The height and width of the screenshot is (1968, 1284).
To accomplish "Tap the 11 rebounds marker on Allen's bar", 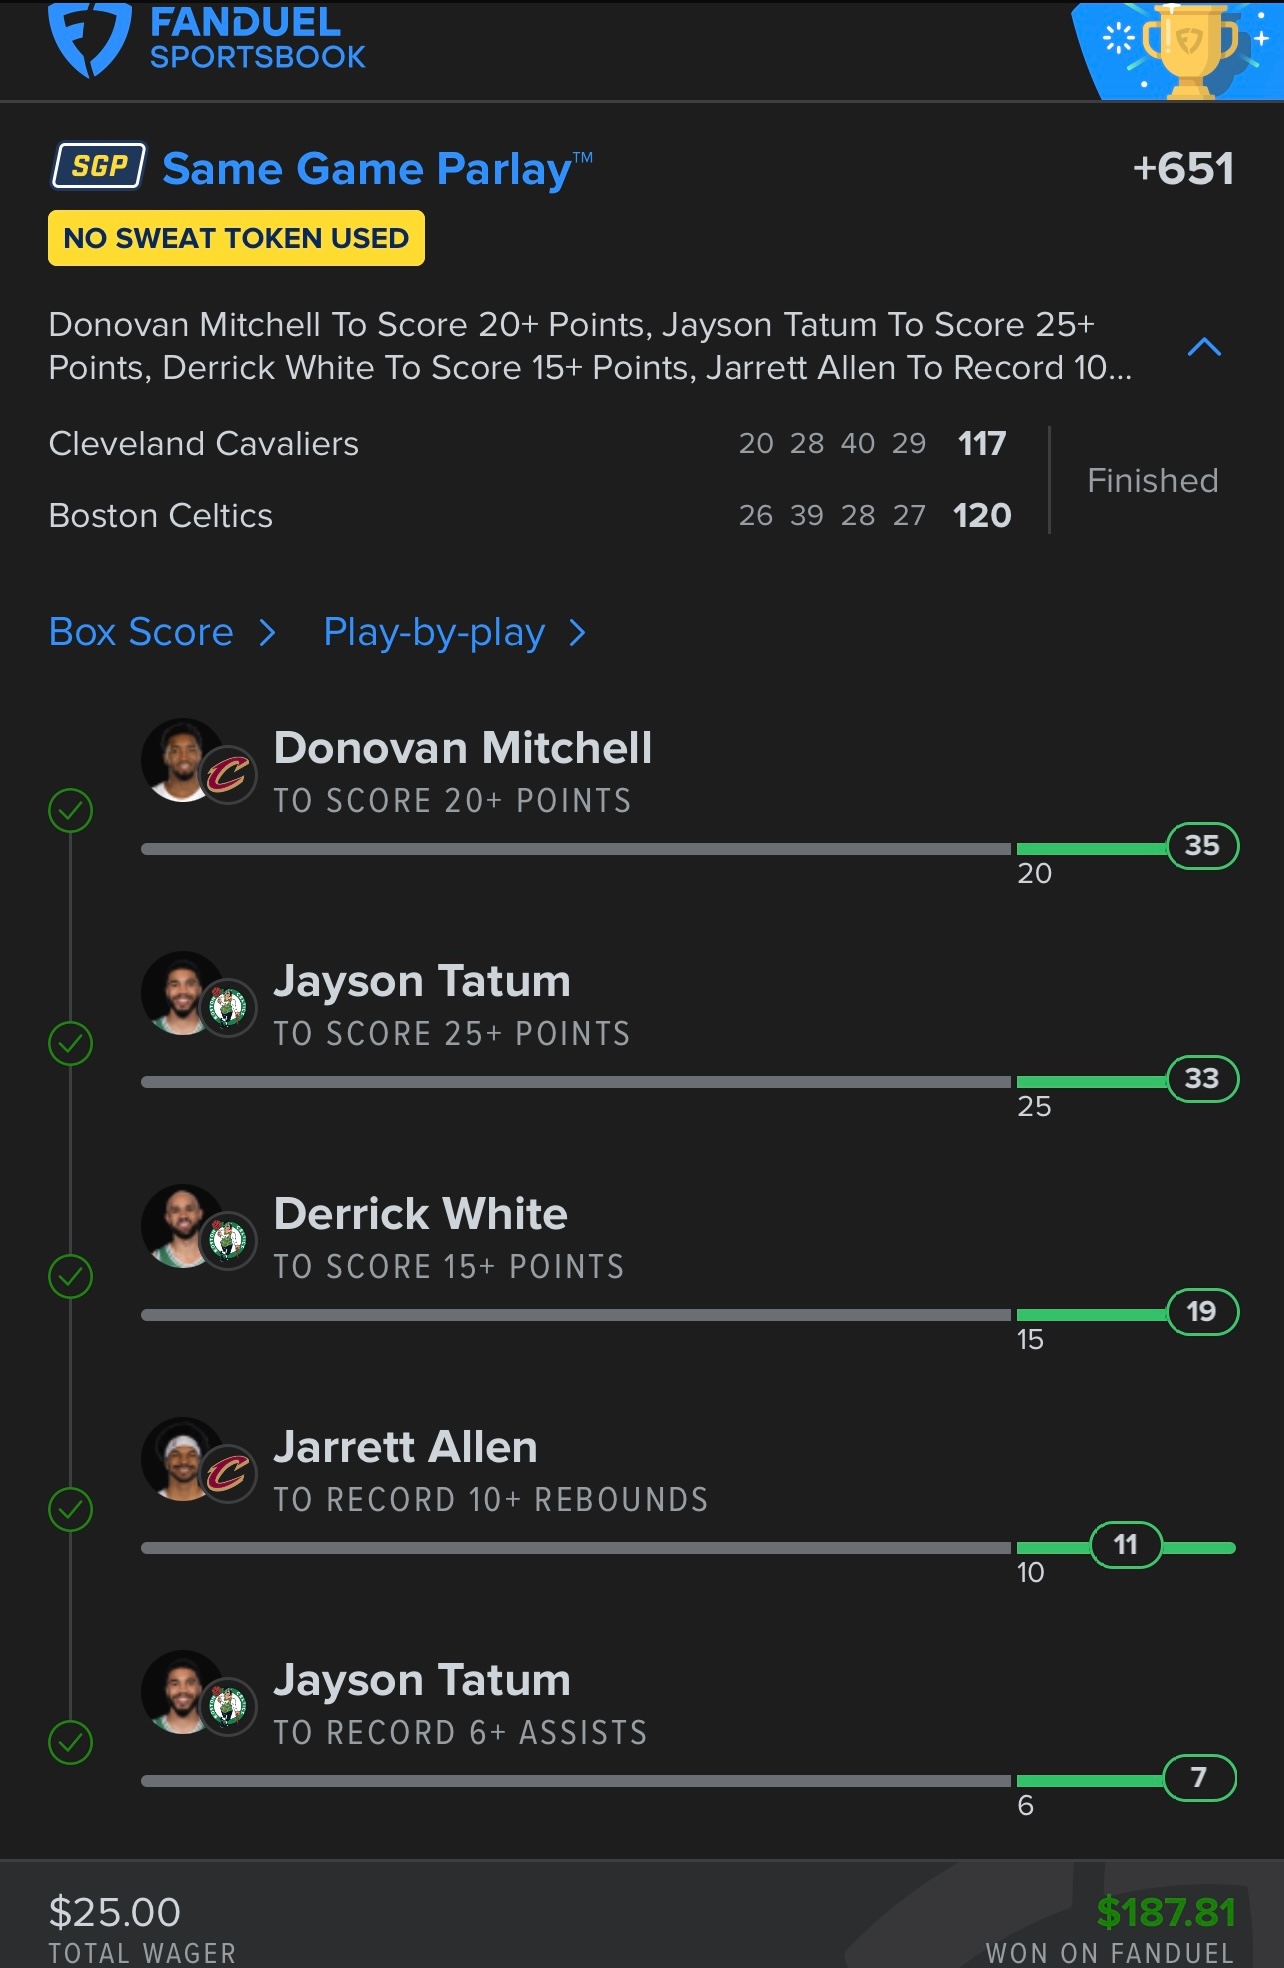I will [x=1125, y=1545].
